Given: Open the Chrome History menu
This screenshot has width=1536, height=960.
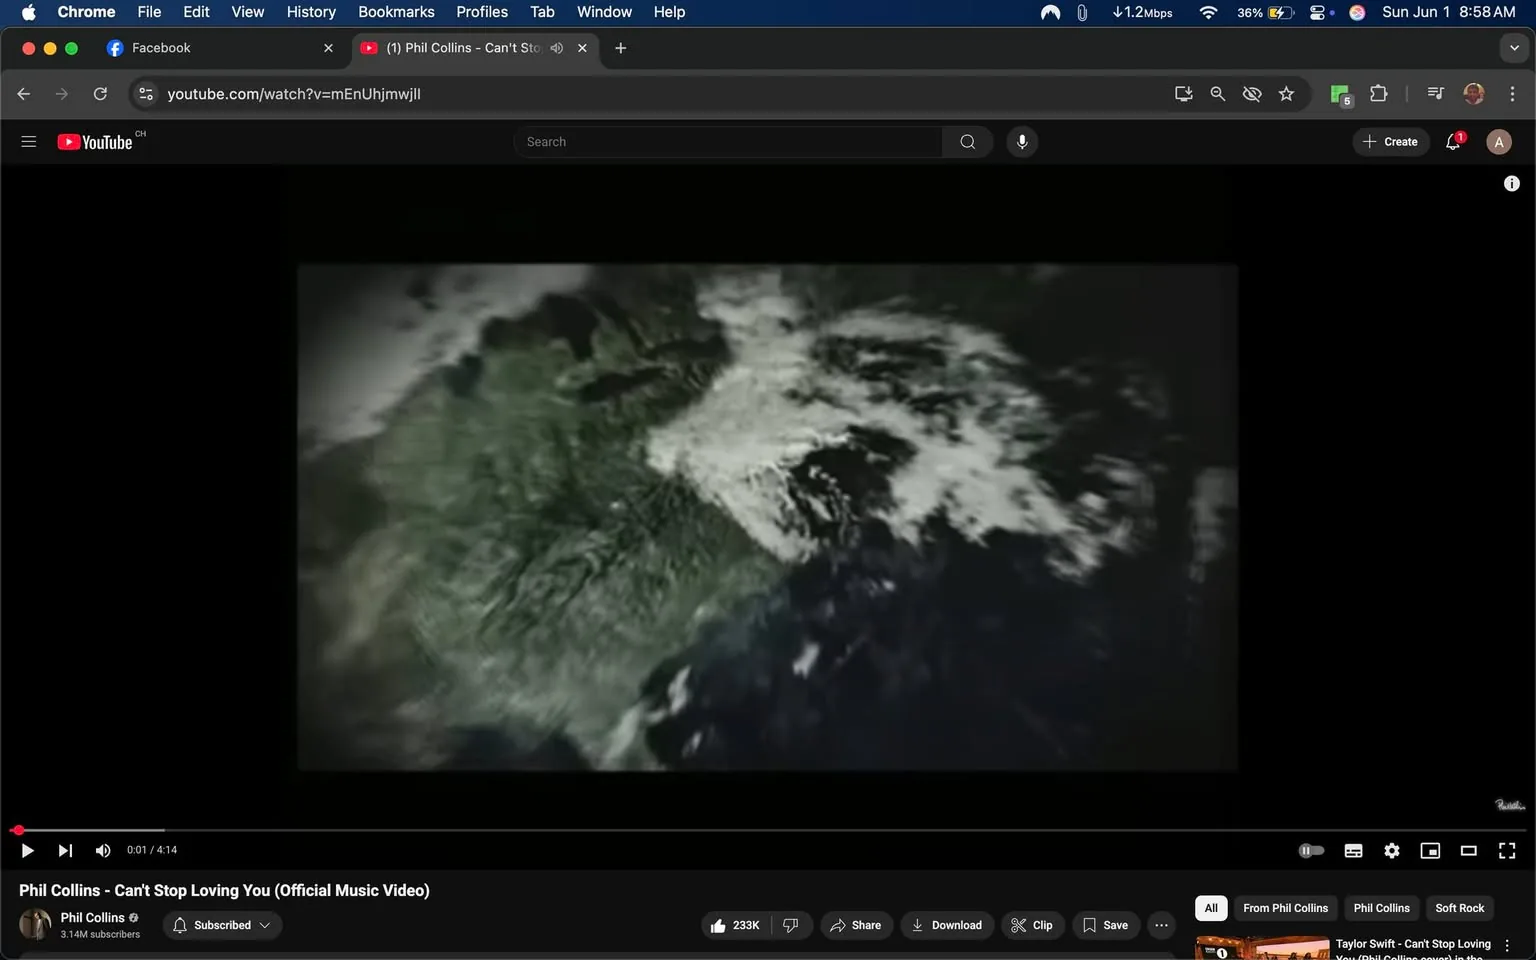Looking at the screenshot, I should coord(310,12).
